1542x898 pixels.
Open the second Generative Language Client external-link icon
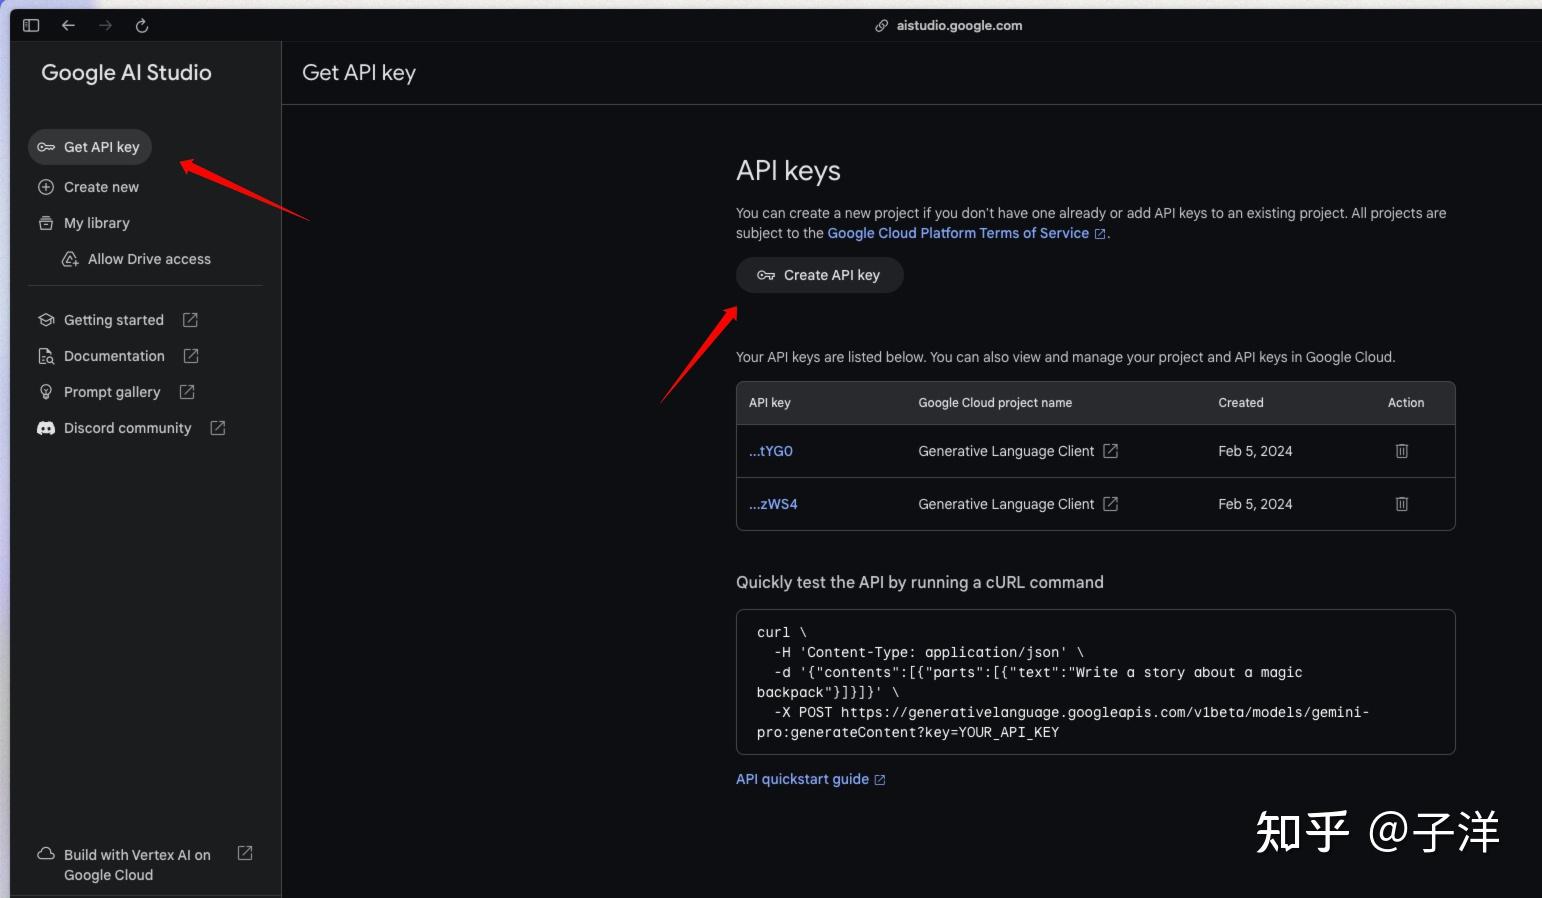(1110, 504)
